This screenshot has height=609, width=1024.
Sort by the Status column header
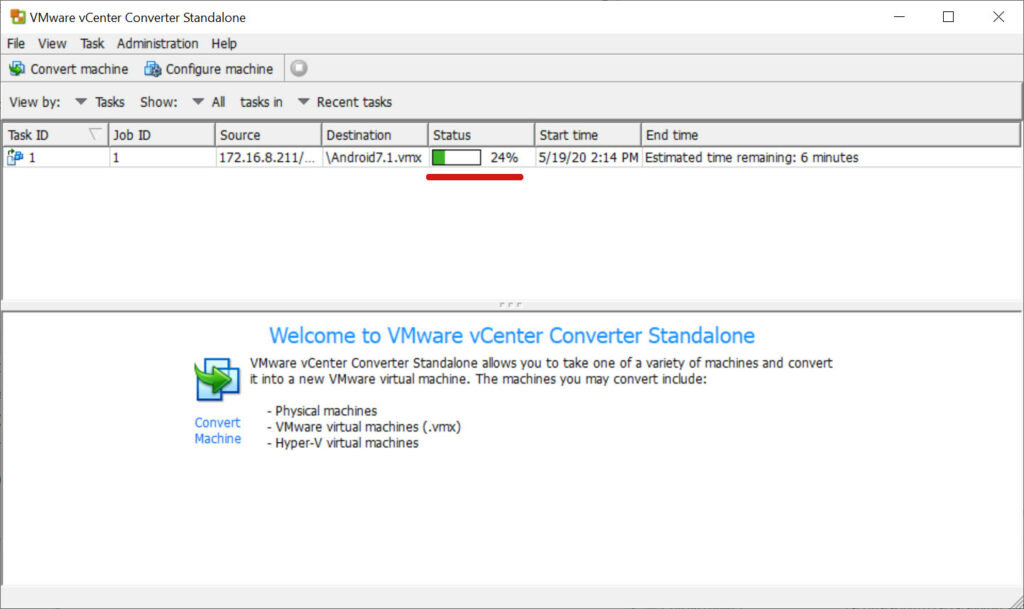click(481, 135)
